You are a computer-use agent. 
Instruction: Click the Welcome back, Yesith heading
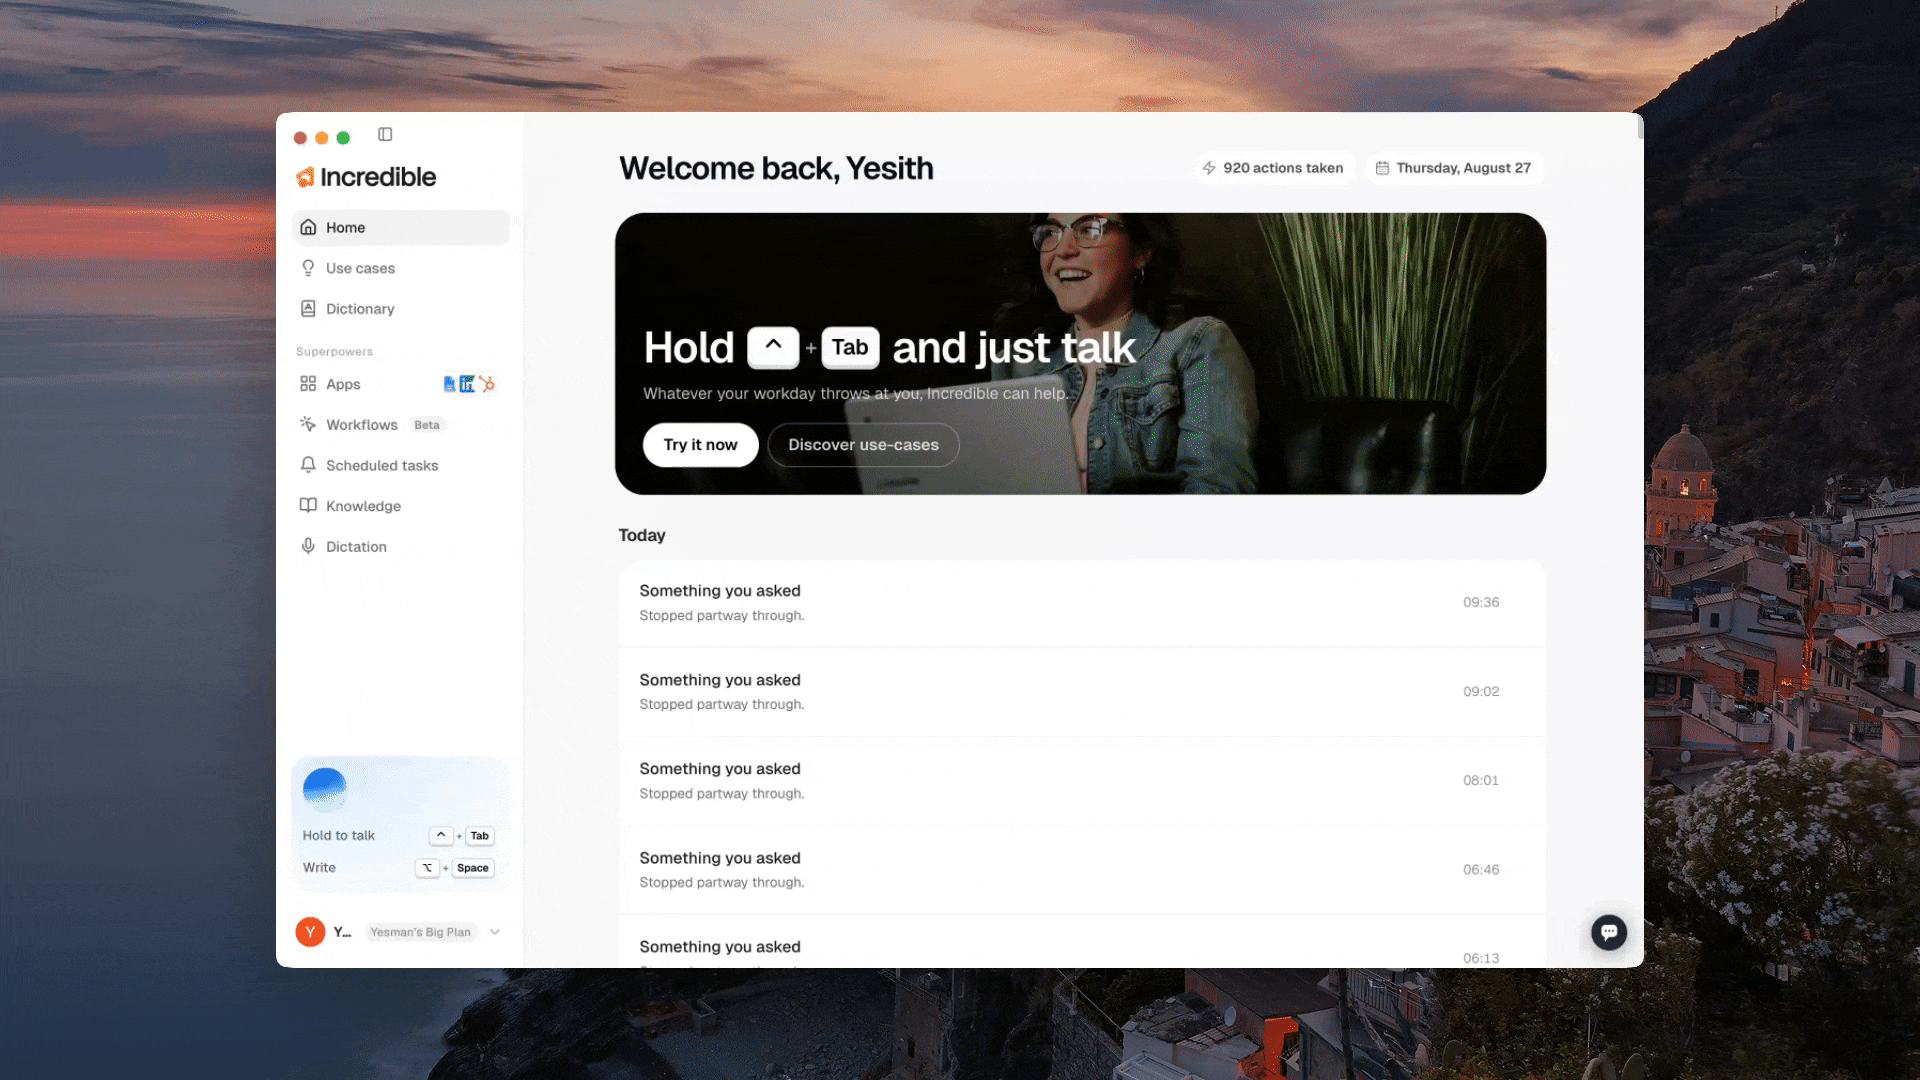pos(776,168)
